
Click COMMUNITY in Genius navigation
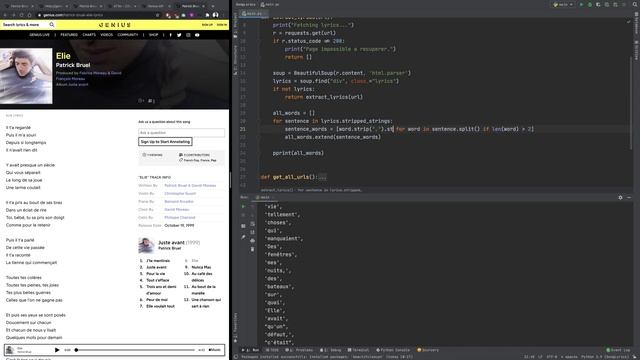(128, 35)
